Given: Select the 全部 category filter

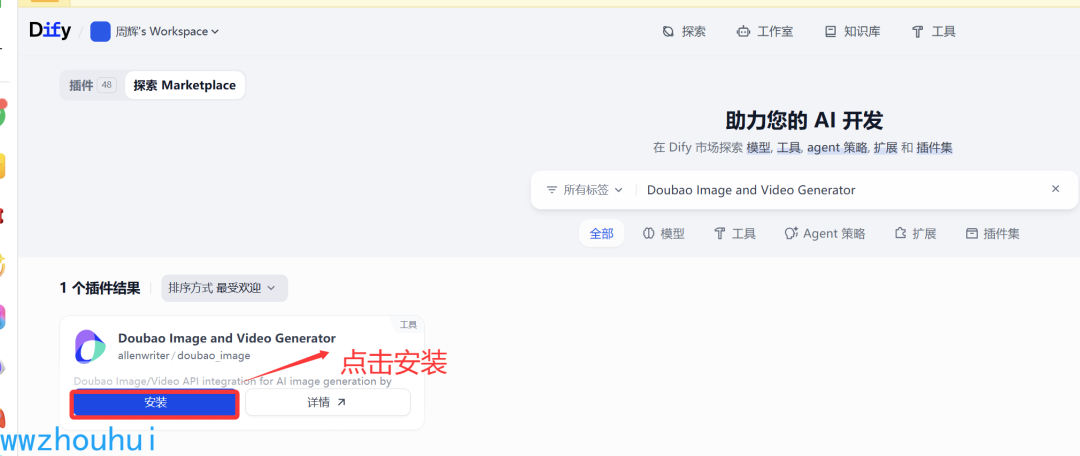Looking at the screenshot, I should 601,234.
